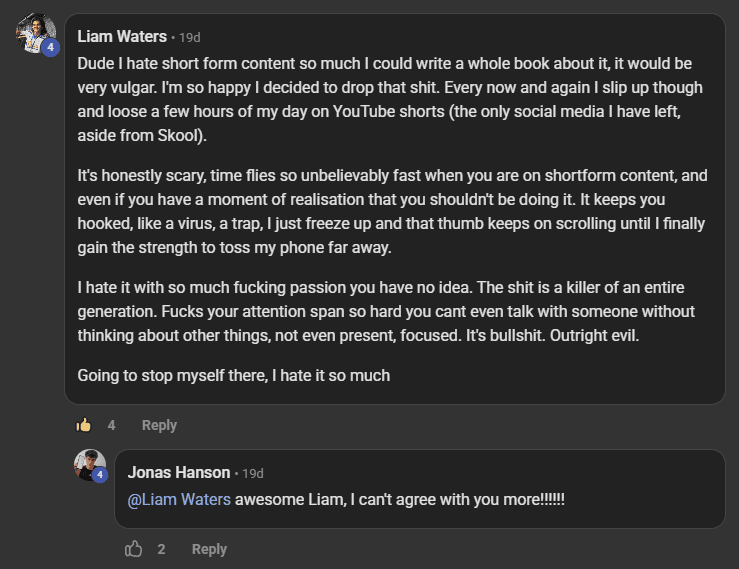Like Jonas Hanson's reply with thumbs-up

pos(133,549)
